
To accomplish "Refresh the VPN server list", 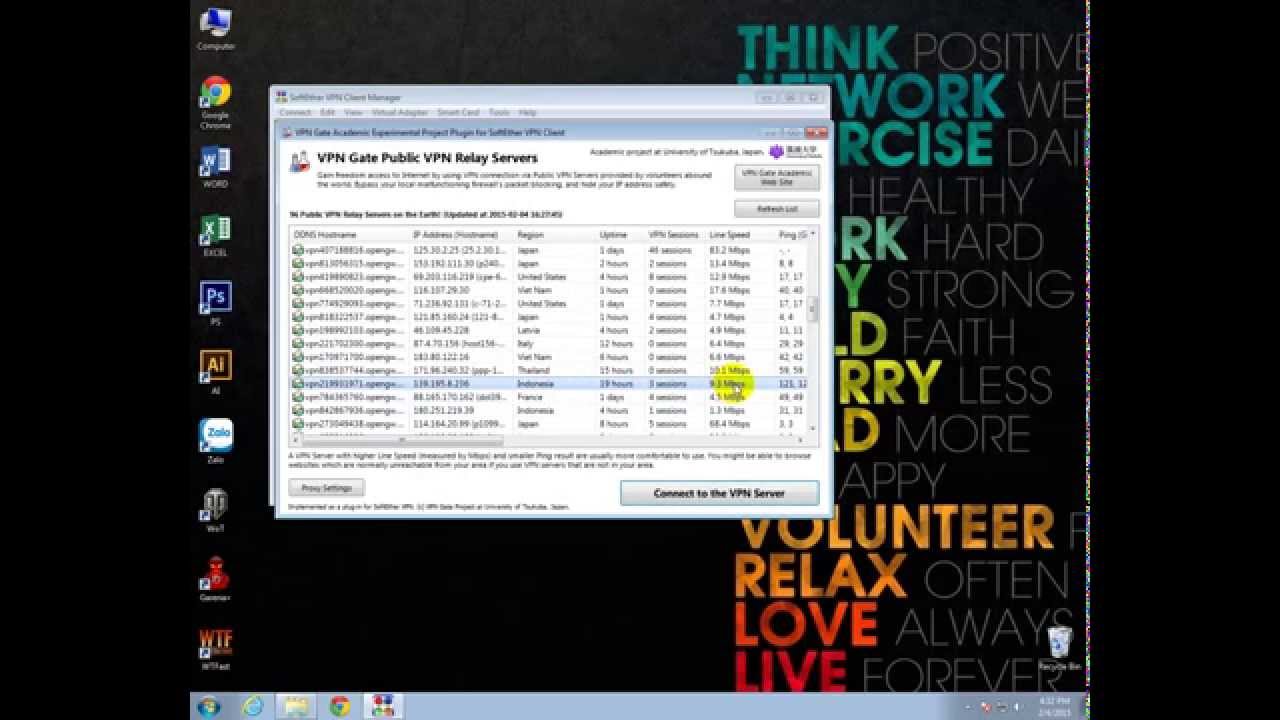I will pos(777,209).
